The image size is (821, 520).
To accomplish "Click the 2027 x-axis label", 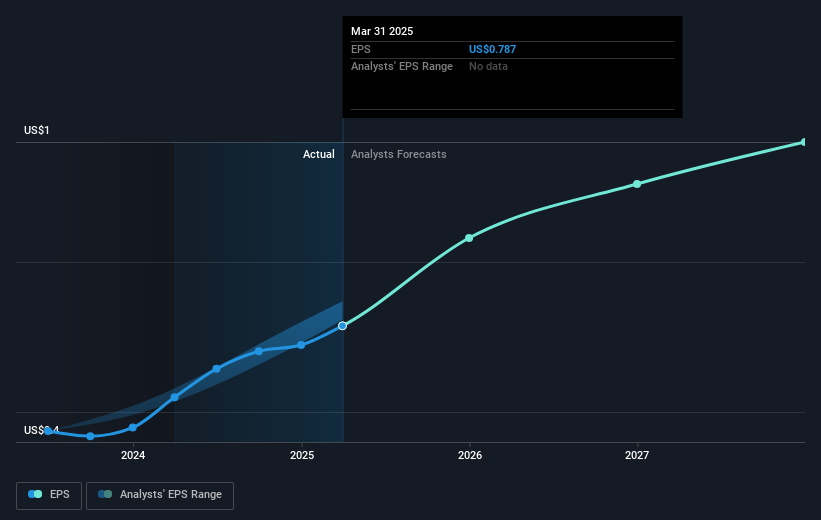I will tap(637, 456).
